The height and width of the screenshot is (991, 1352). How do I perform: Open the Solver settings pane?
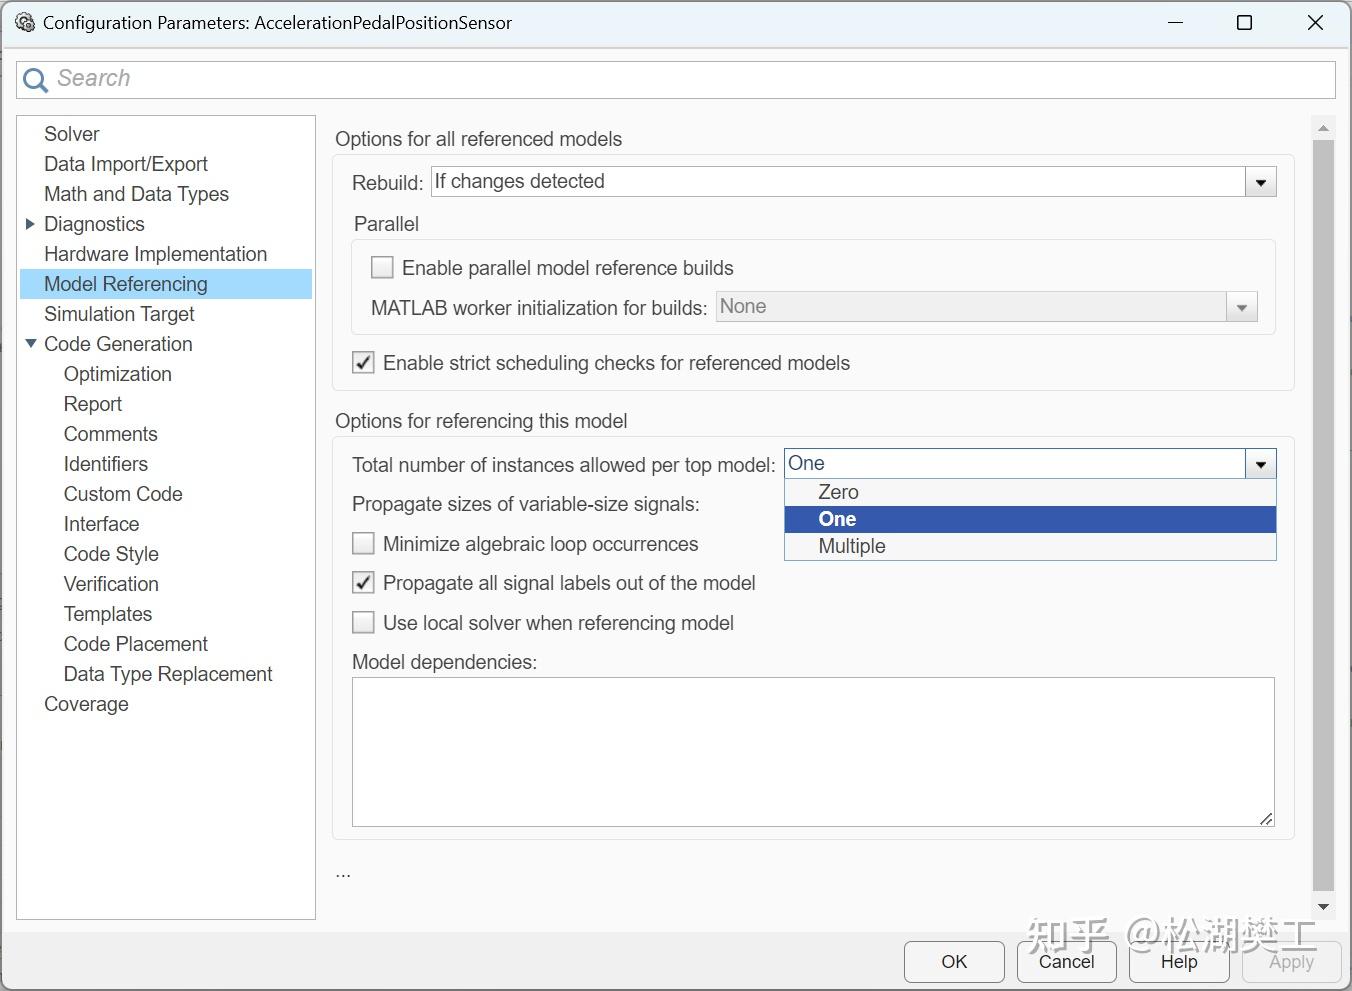tap(72, 134)
